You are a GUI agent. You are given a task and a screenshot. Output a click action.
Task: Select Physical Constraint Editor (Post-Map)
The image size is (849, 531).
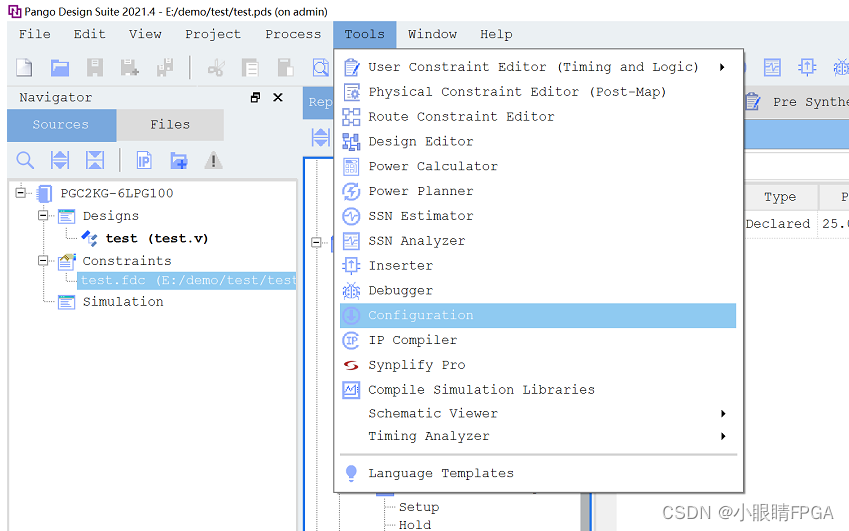(538, 92)
